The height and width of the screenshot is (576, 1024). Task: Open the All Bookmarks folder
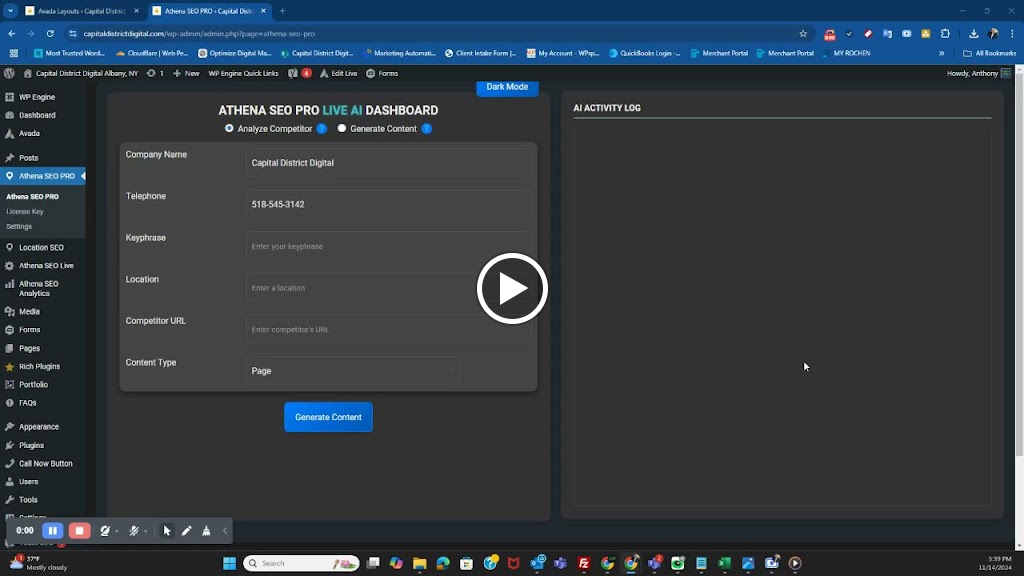(x=989, y=53)
